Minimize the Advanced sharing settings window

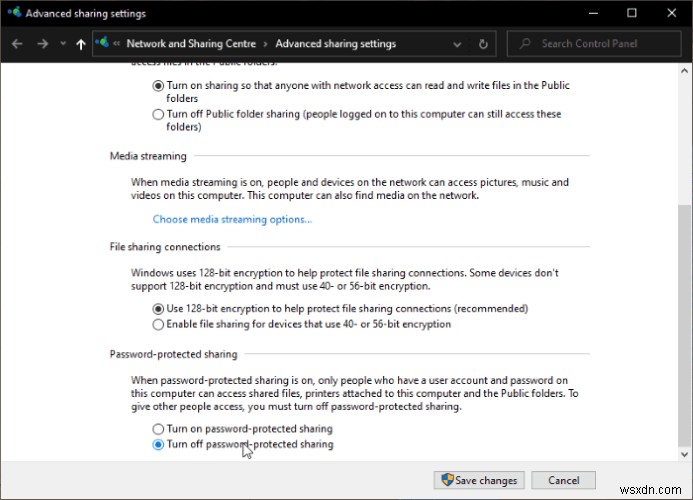pyautogui.click(x=594, y=13)
